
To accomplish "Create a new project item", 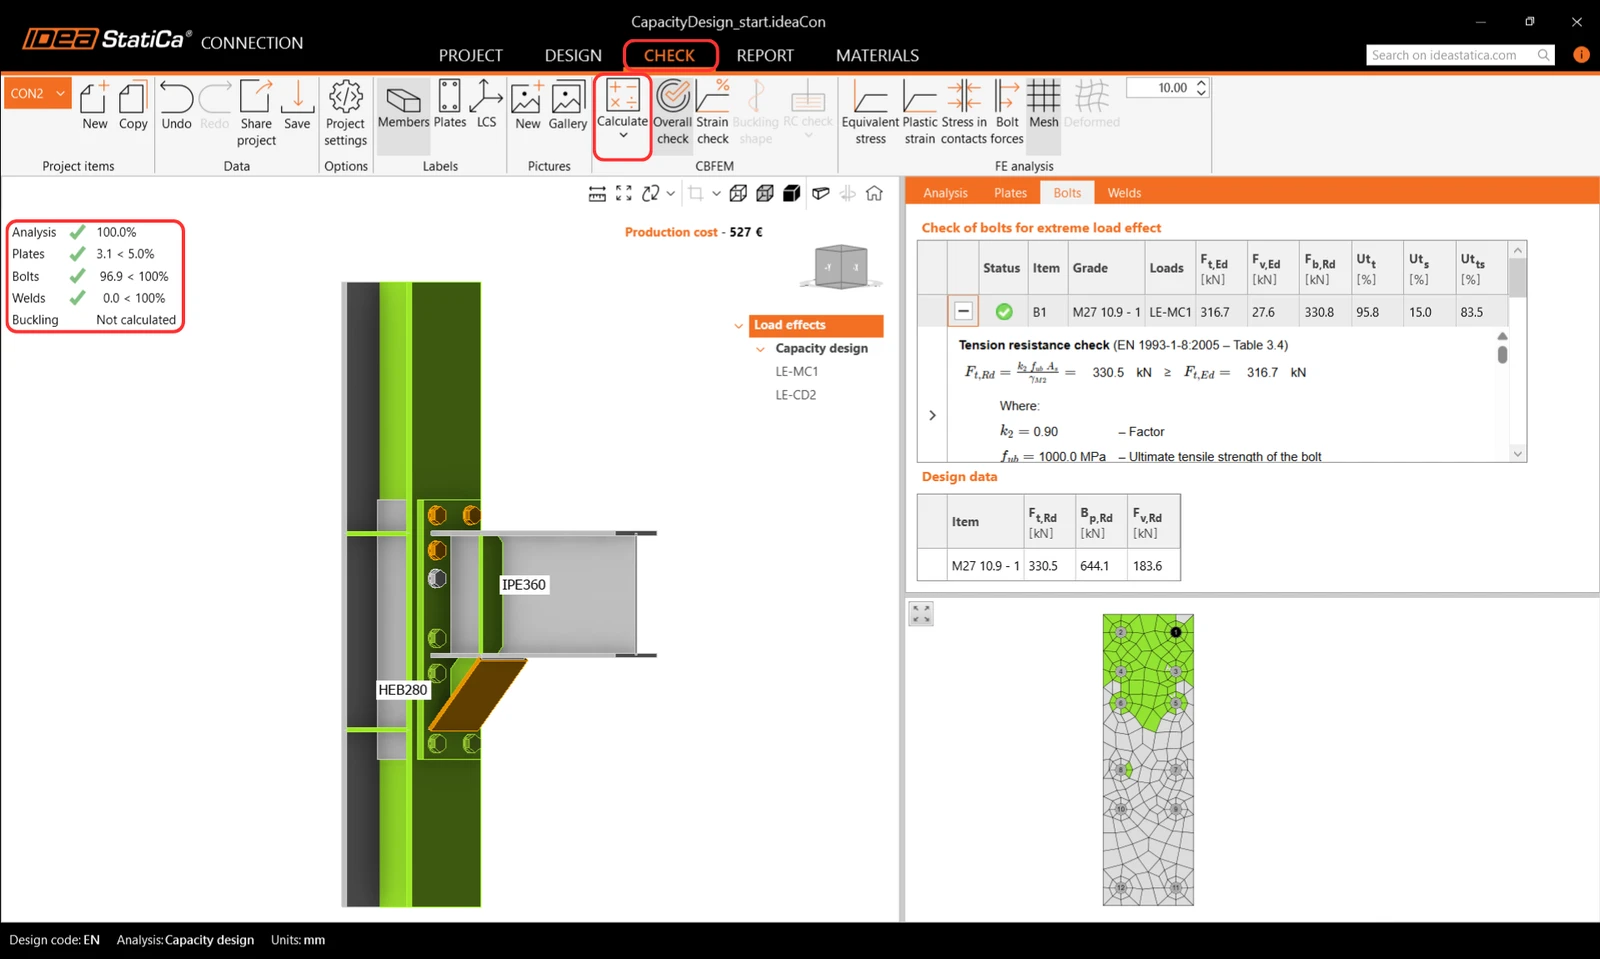I will (94, 106).
